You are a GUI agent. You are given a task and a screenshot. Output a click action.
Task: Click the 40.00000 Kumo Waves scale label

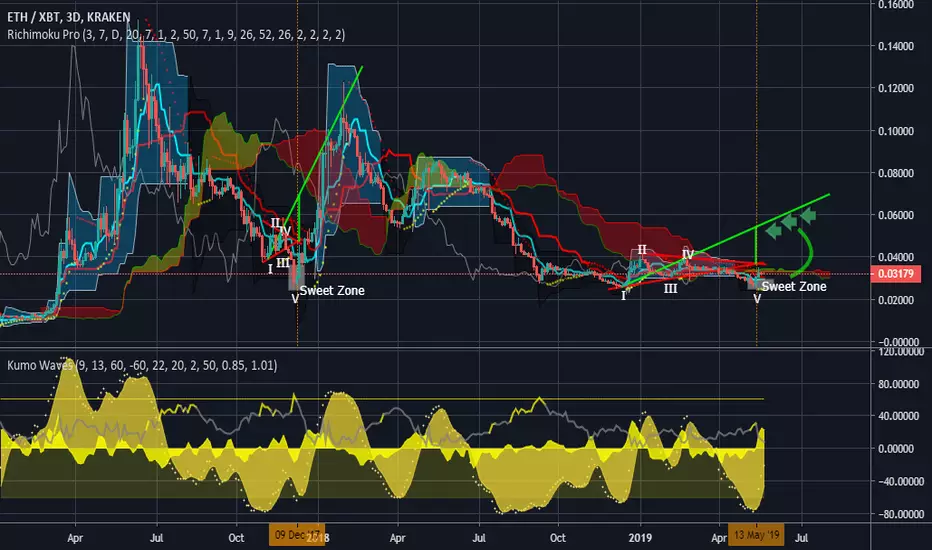898,416
